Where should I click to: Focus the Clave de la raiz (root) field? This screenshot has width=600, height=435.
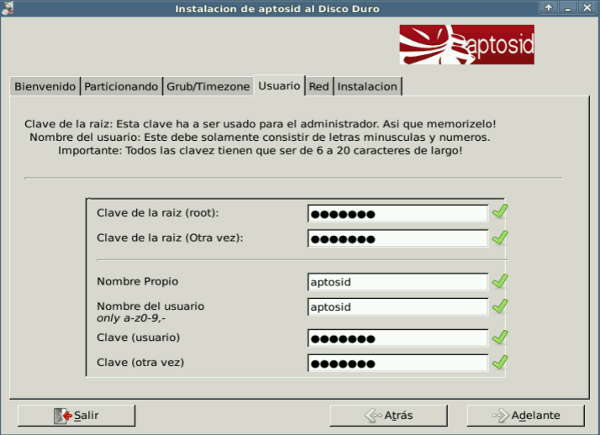click(x=397, y=213)
